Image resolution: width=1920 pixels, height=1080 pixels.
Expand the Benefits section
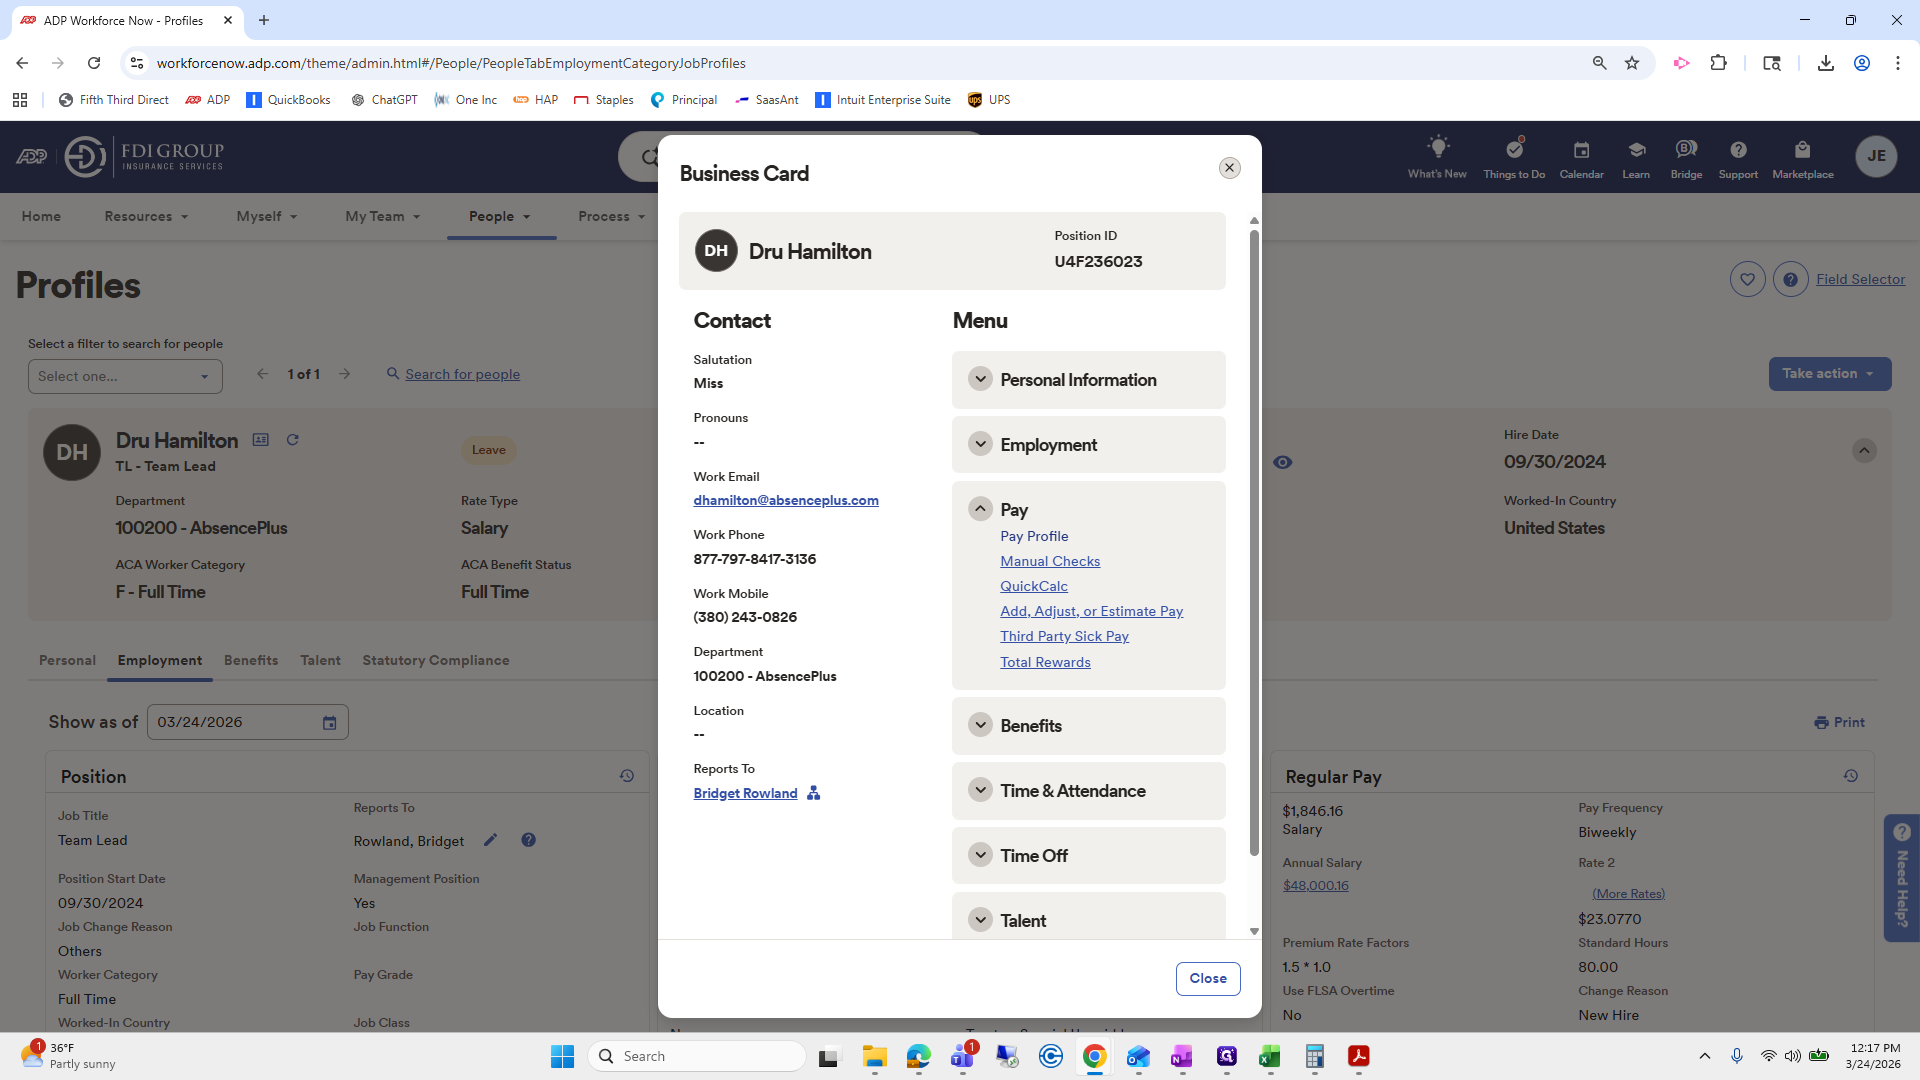(979, 724)
